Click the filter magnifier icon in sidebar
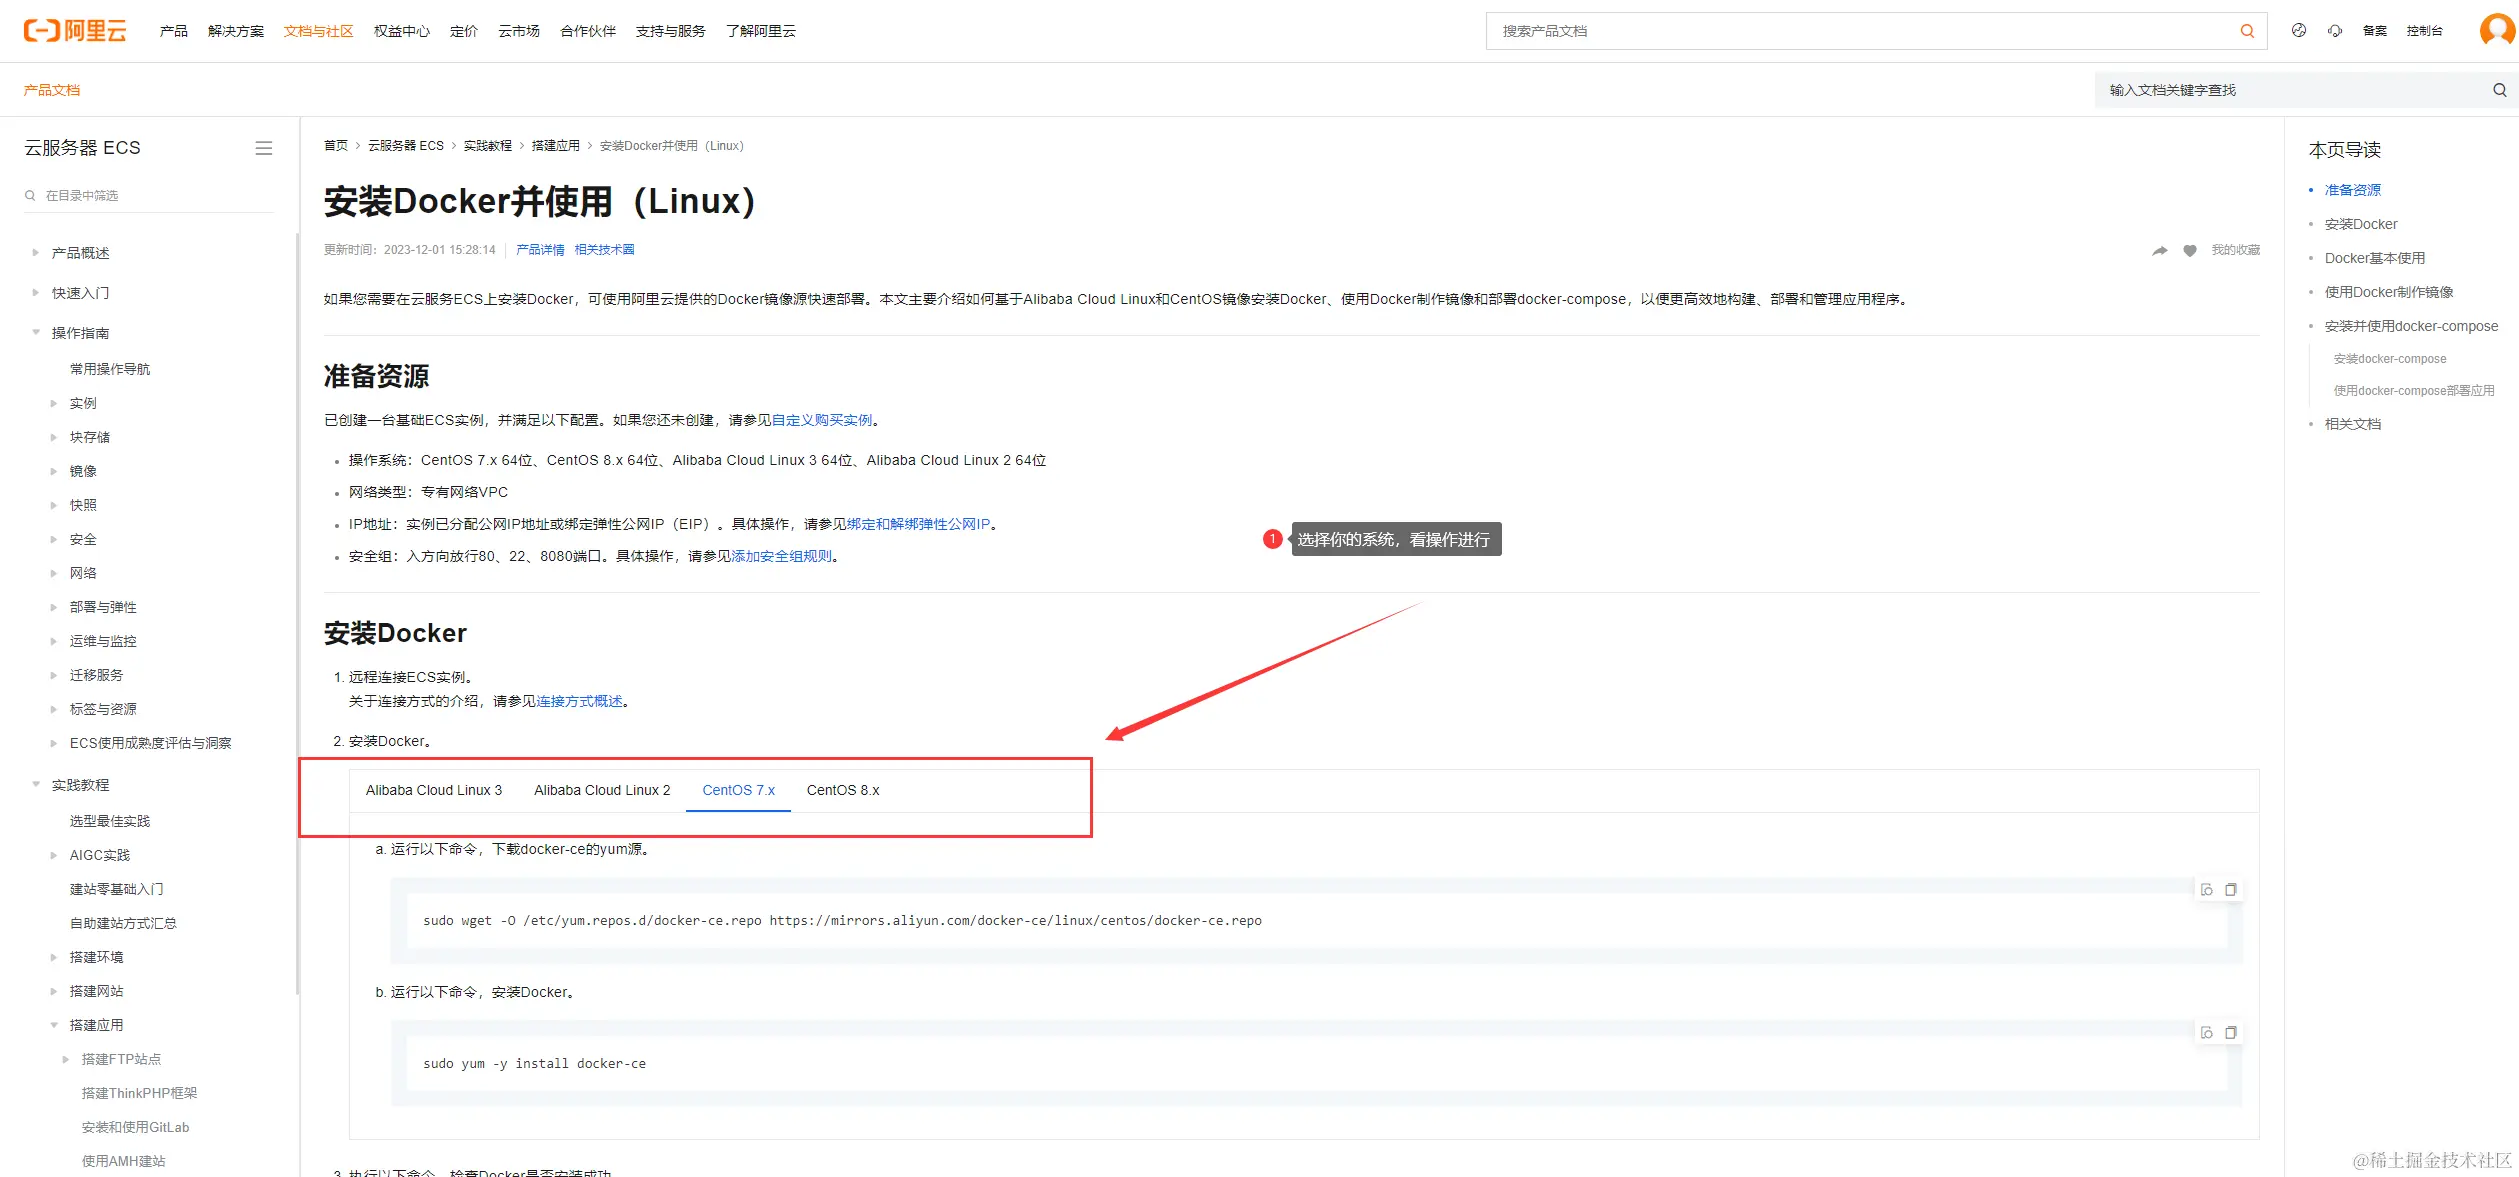Viewport: 2519px width, 1177px height. pos(30,196)
